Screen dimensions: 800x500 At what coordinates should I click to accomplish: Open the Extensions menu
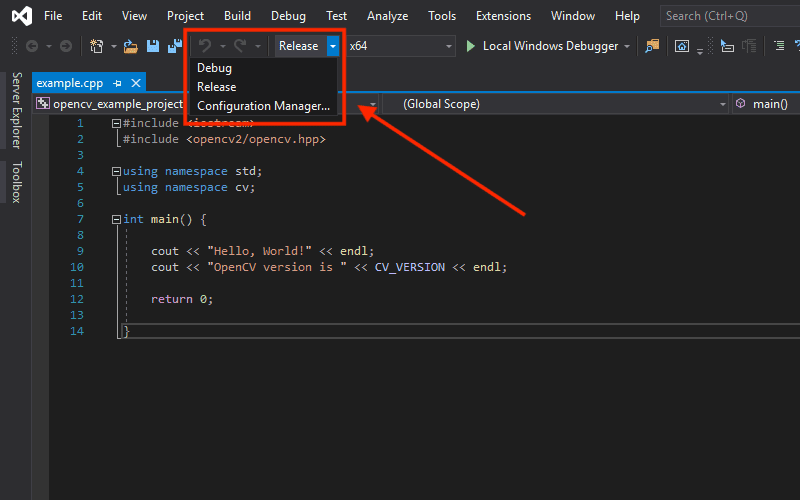pyautogui.click(x=503, y=16)
